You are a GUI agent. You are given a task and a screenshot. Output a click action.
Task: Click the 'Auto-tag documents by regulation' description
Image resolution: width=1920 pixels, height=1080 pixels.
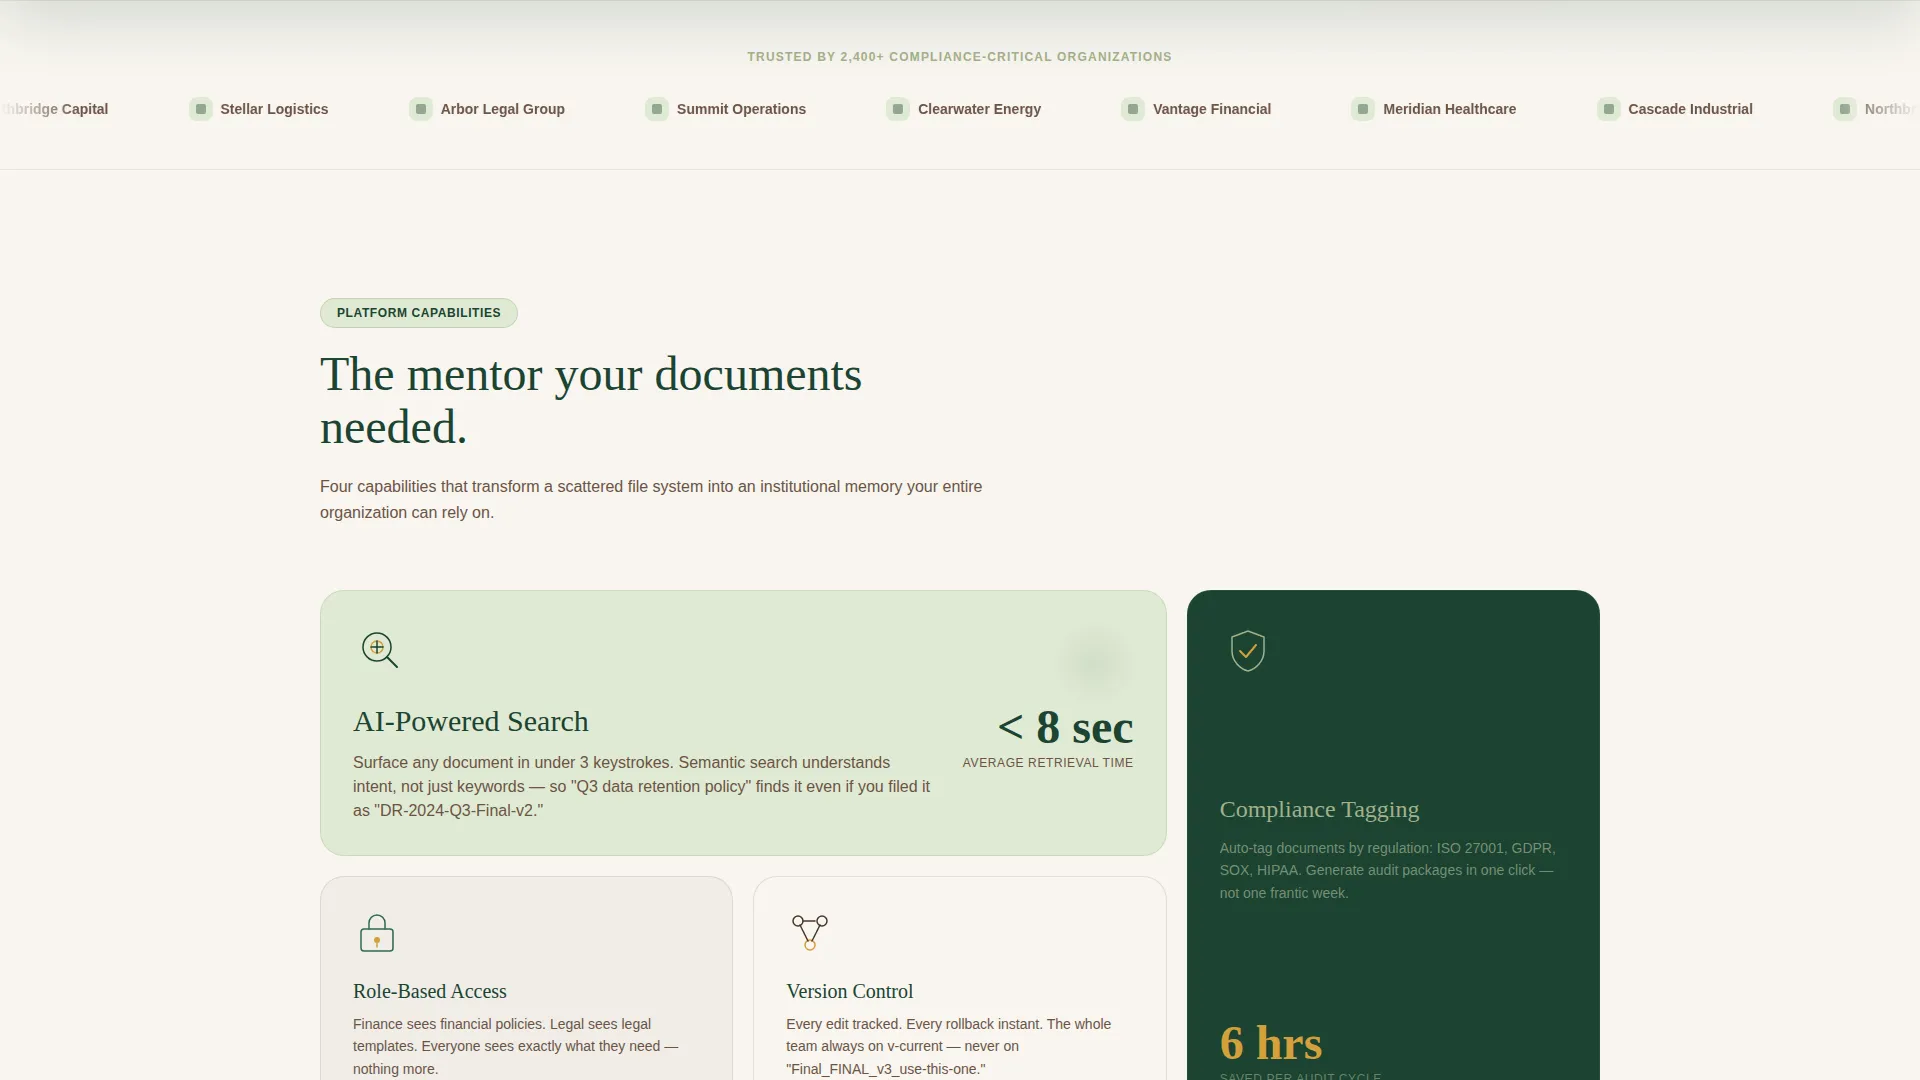tap(1388, 870)
